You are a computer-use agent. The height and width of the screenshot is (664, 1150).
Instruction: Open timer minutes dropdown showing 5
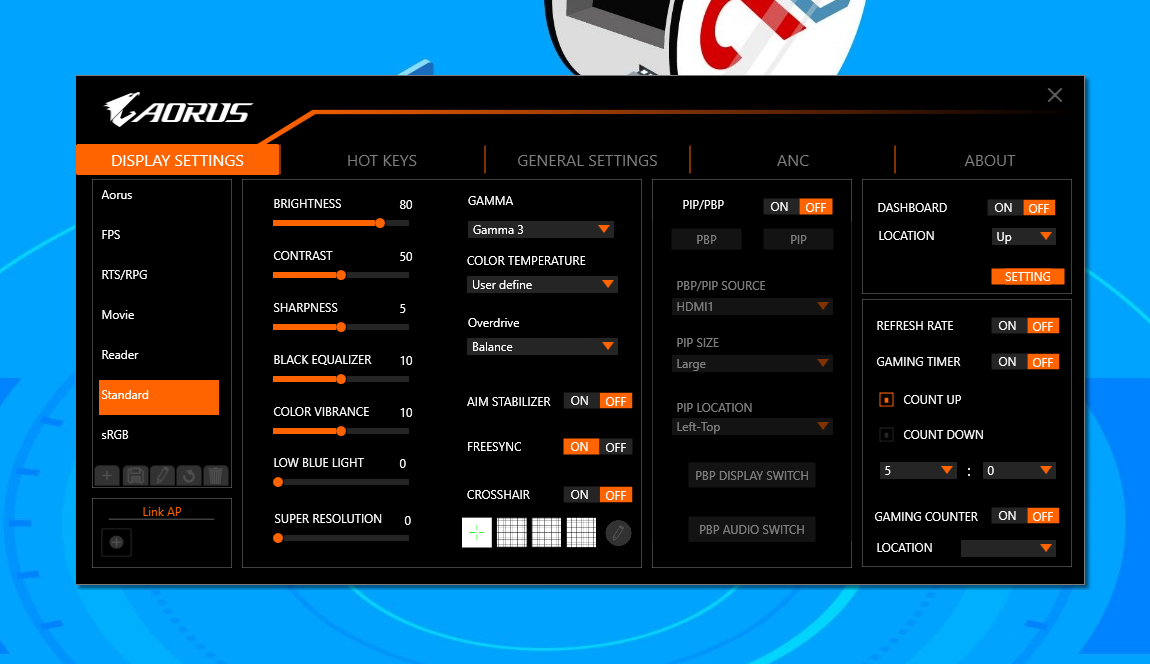[x=918, y=470]
